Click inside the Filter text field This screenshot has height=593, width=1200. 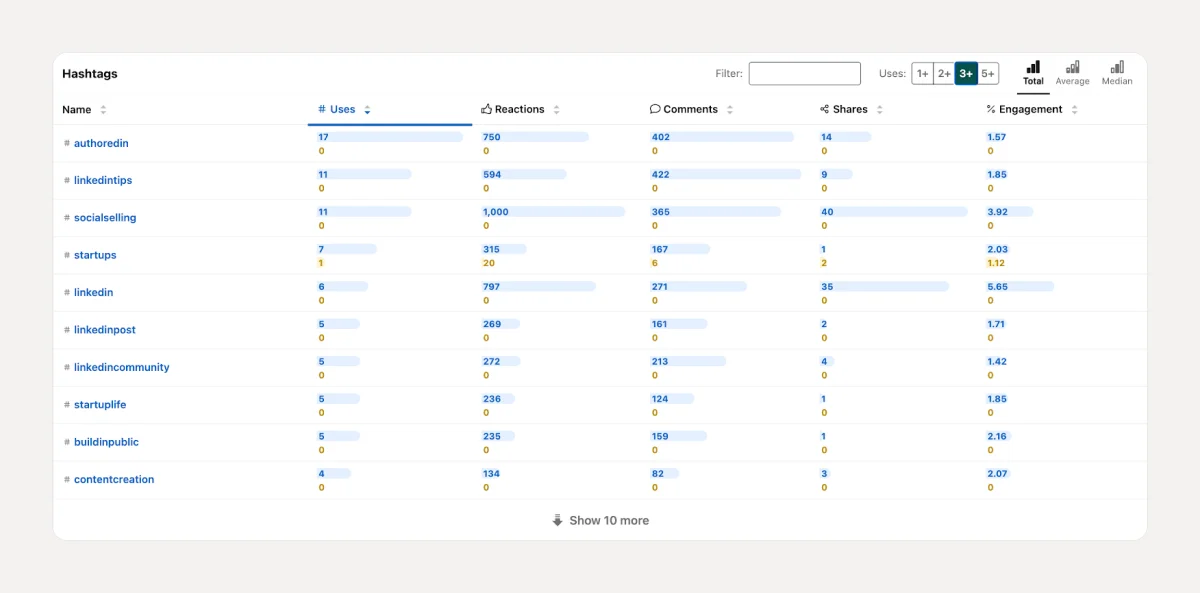click(x=804, y=73)
